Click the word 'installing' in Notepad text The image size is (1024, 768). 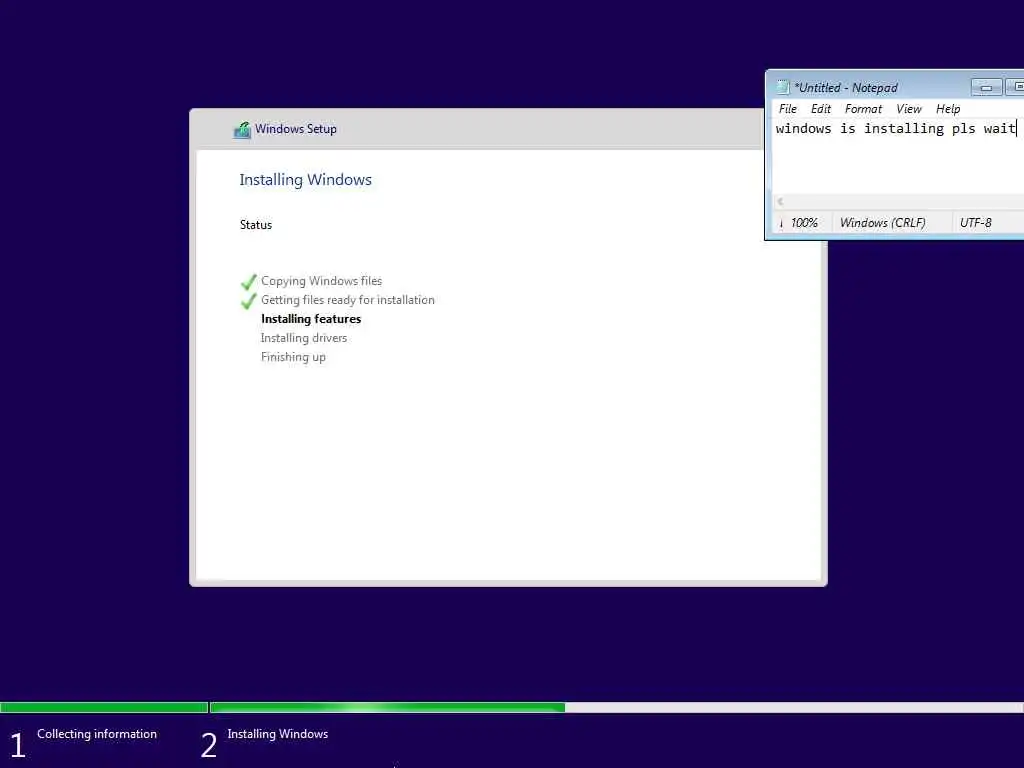[x=904, y=129]
